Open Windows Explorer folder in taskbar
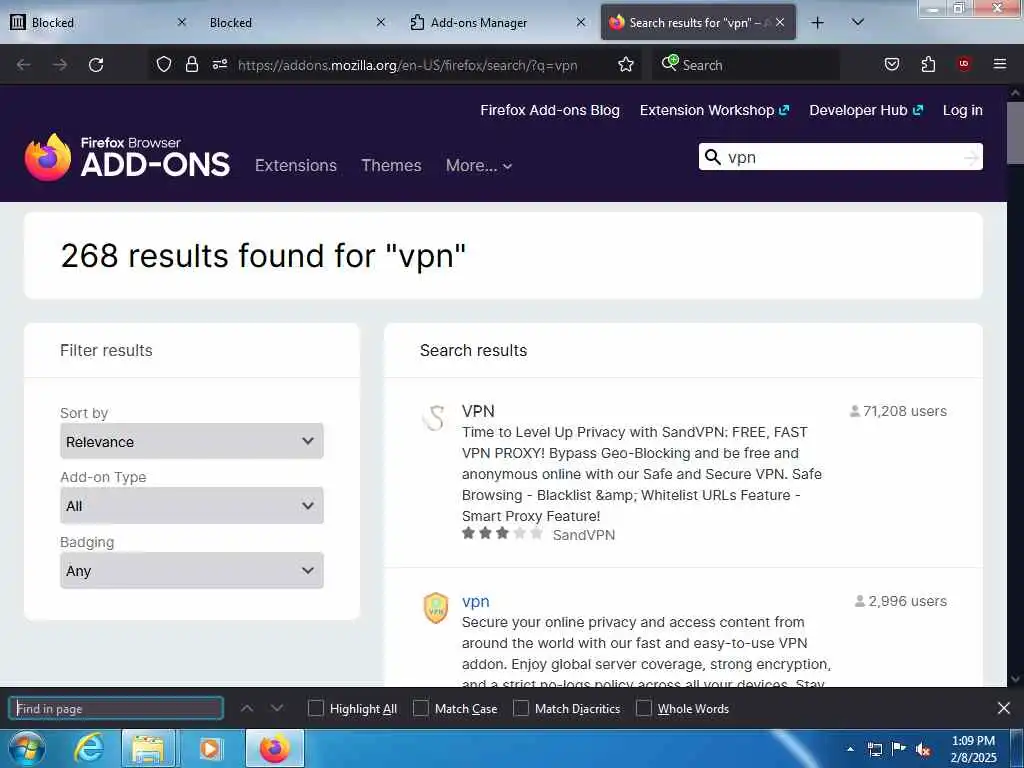The height and width of the screenshot is (768, 1024). [148, 749]
